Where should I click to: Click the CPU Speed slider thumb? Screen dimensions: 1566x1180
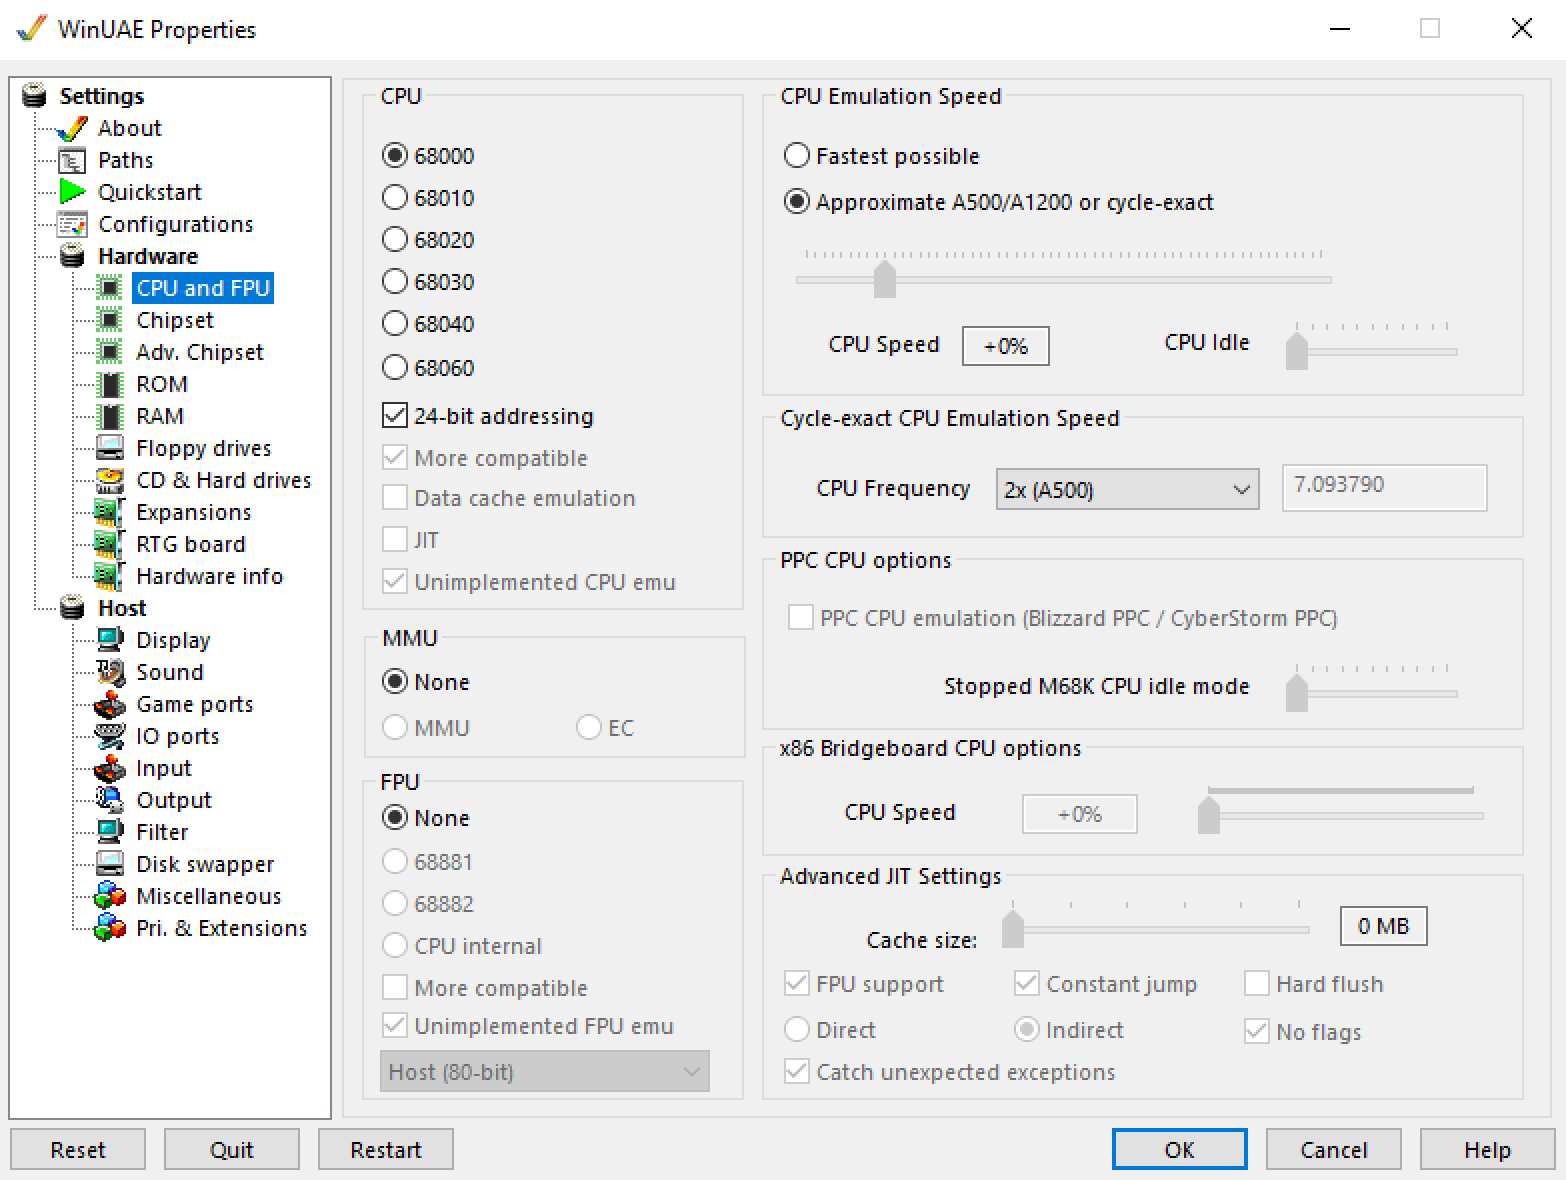pyautogui.click(x=885, y=279)
